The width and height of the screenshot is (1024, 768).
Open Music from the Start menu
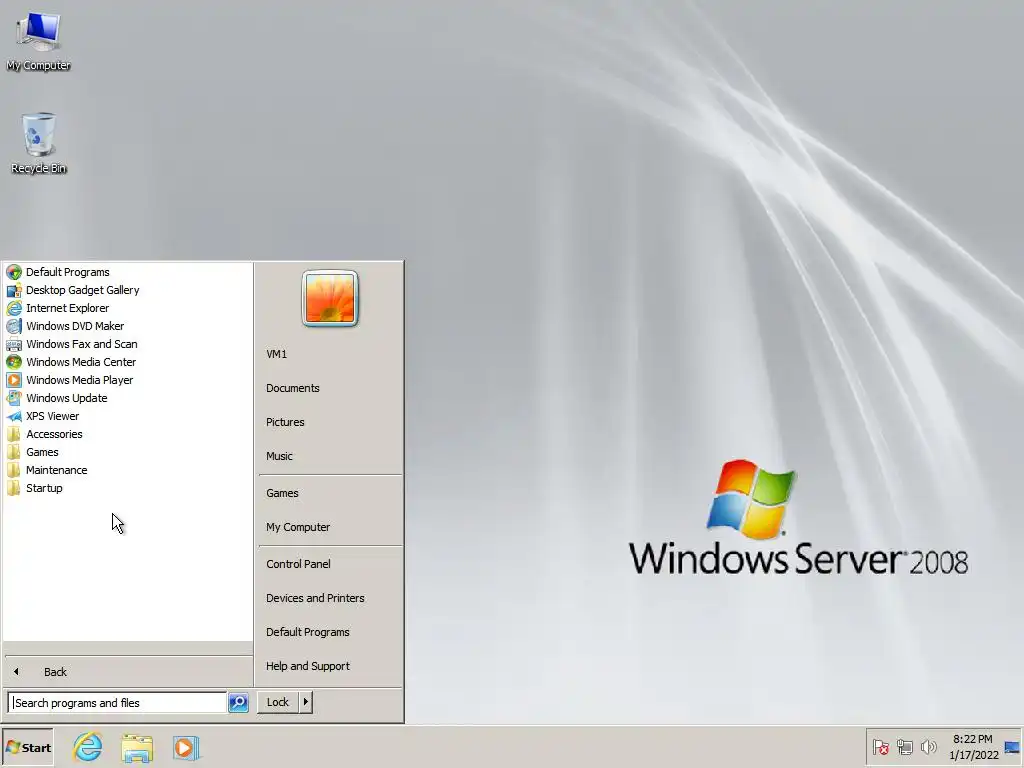point(280,456)
